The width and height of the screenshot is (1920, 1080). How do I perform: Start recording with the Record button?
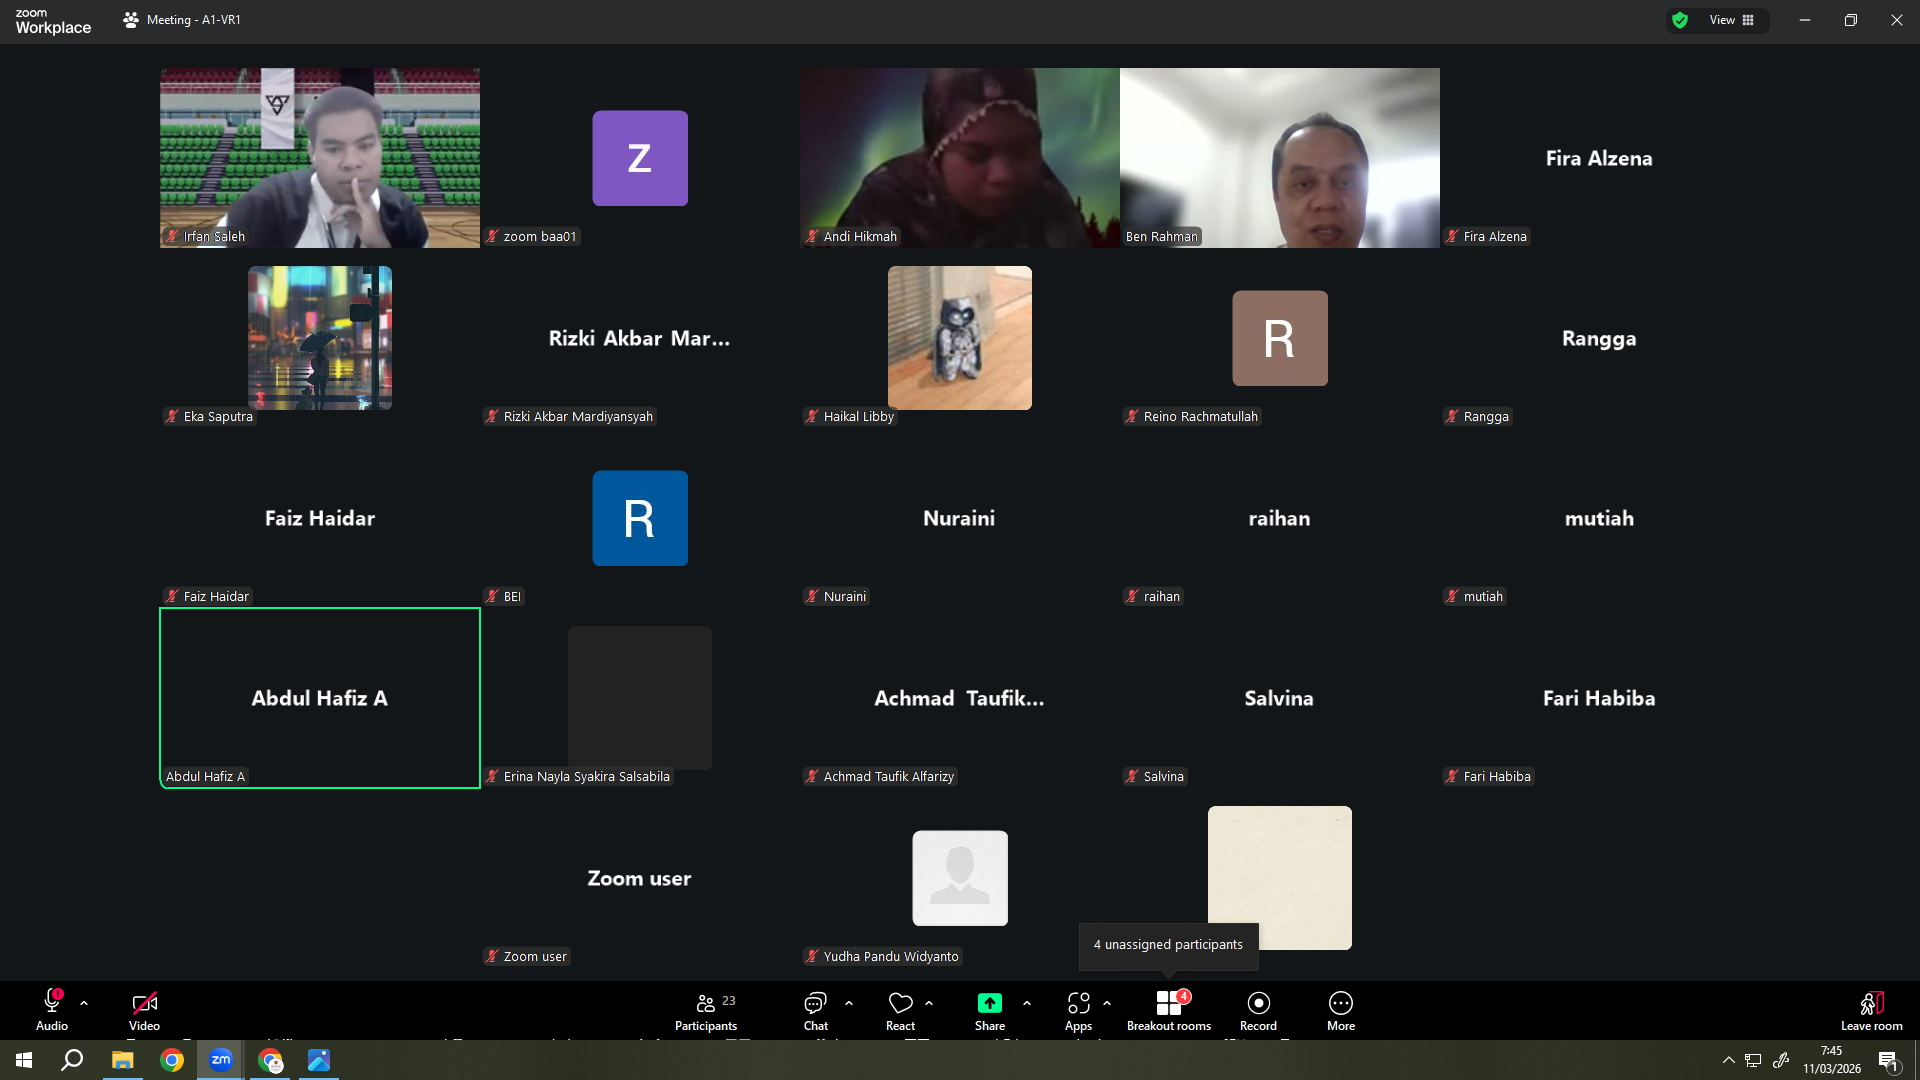pyautogui.click(x=1258, y=1010)
